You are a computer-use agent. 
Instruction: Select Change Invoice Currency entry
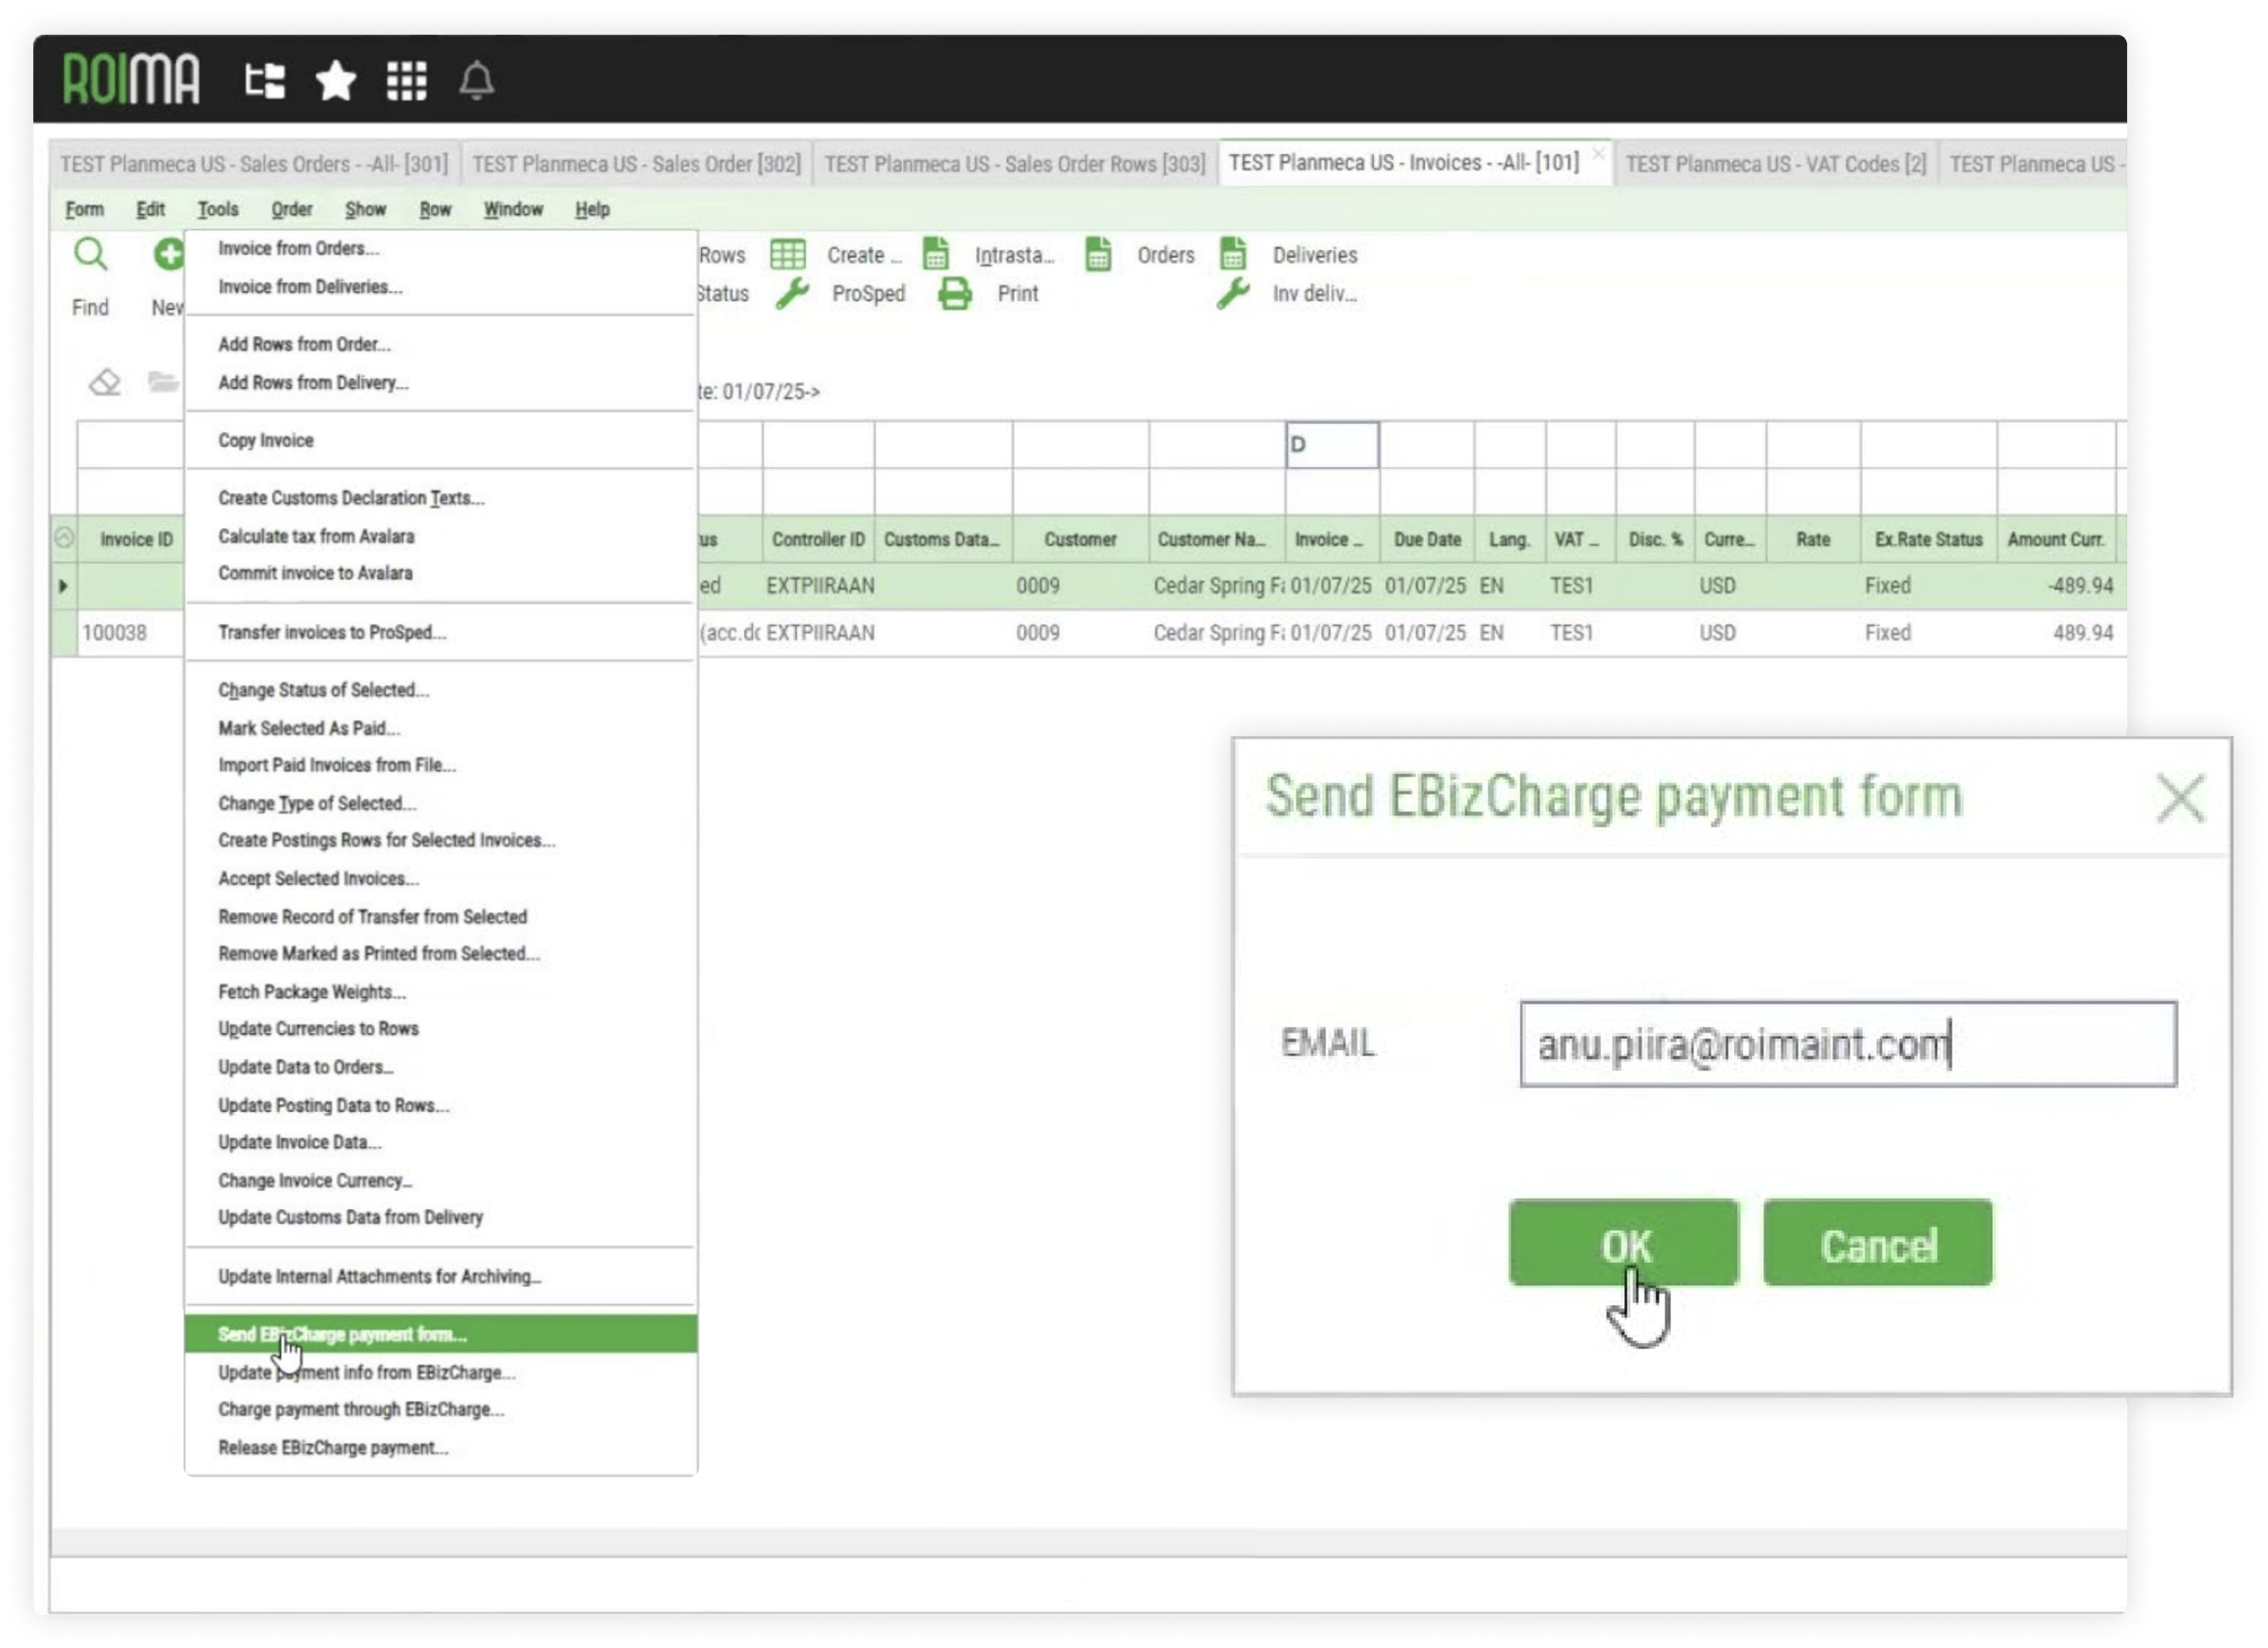(x=440, y=1181)
